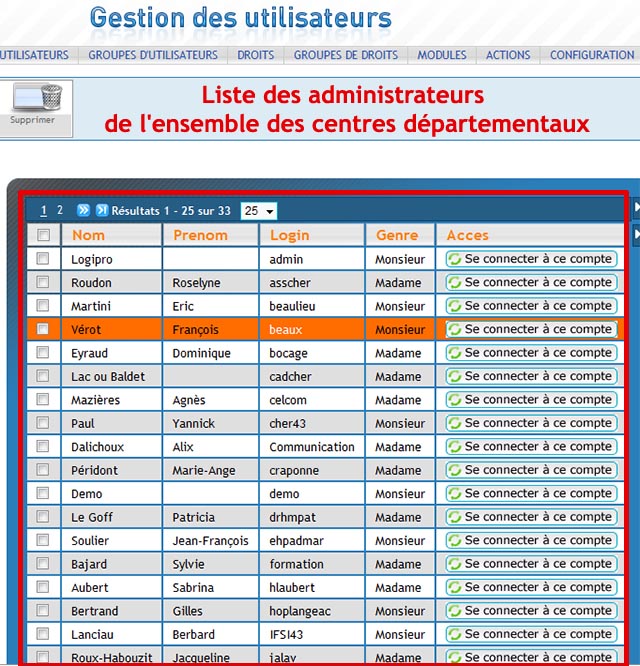Click Acces column header
The image size is (640, 666).
point(468,235)
